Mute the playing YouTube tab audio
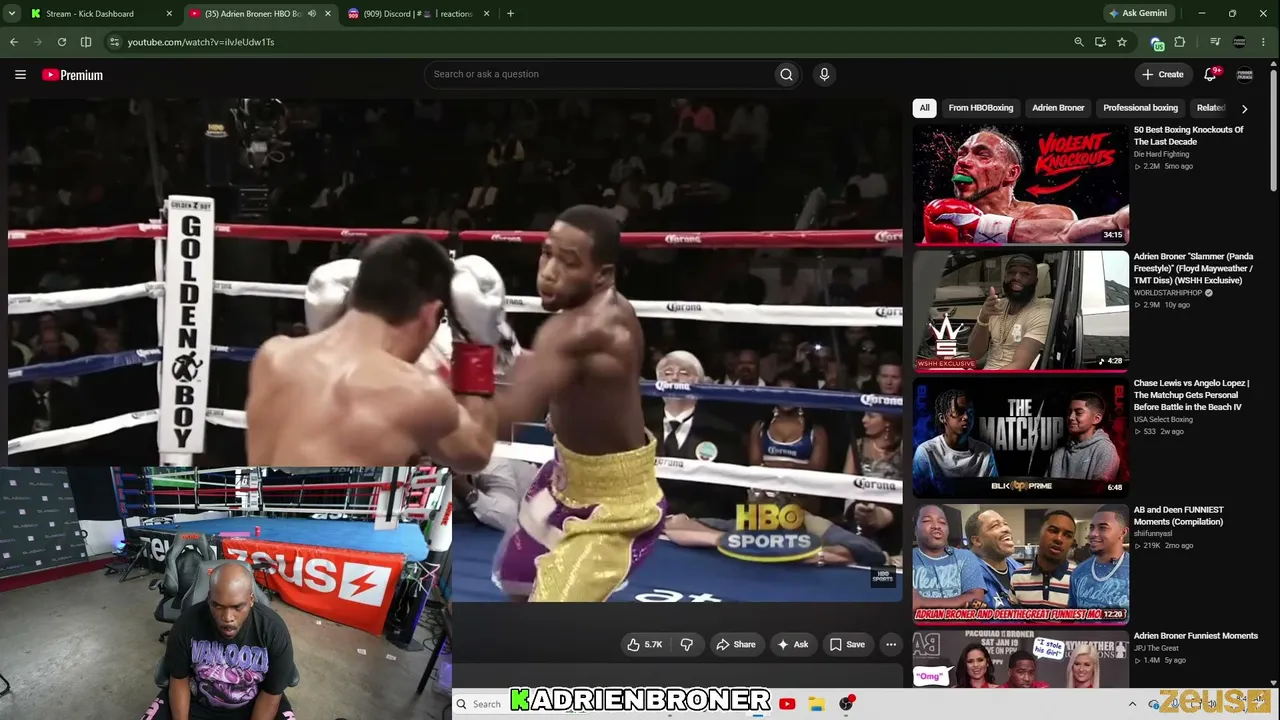 click(x=312, y=14)
